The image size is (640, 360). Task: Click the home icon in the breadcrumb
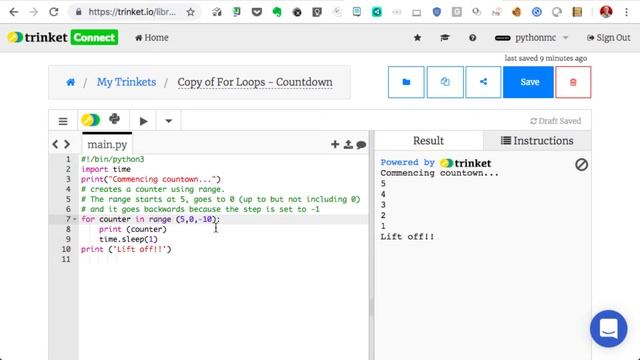click(x=71, y=82)
